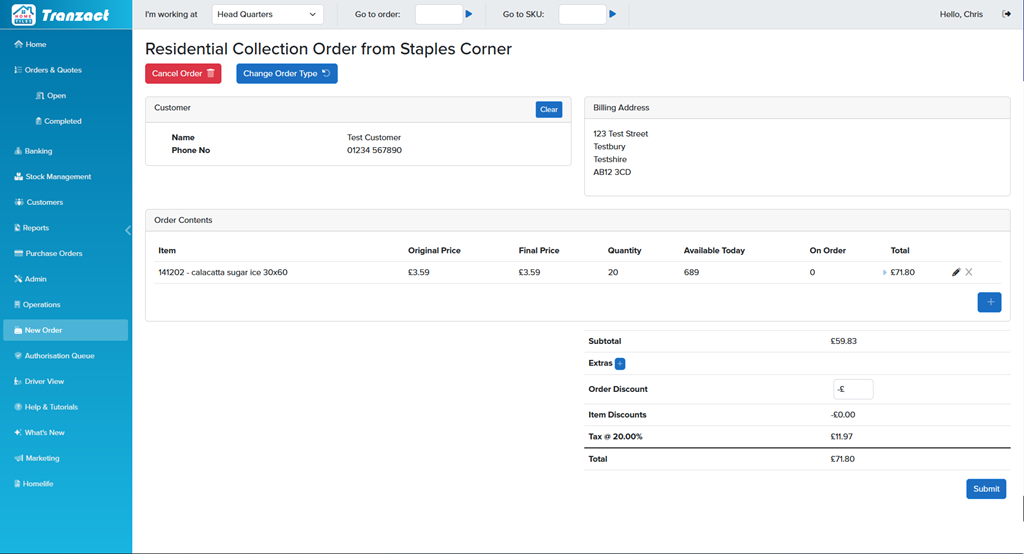Open Purchase Orders from sidebar
This screenshot has height=554, width=1024.
[55, 254]
